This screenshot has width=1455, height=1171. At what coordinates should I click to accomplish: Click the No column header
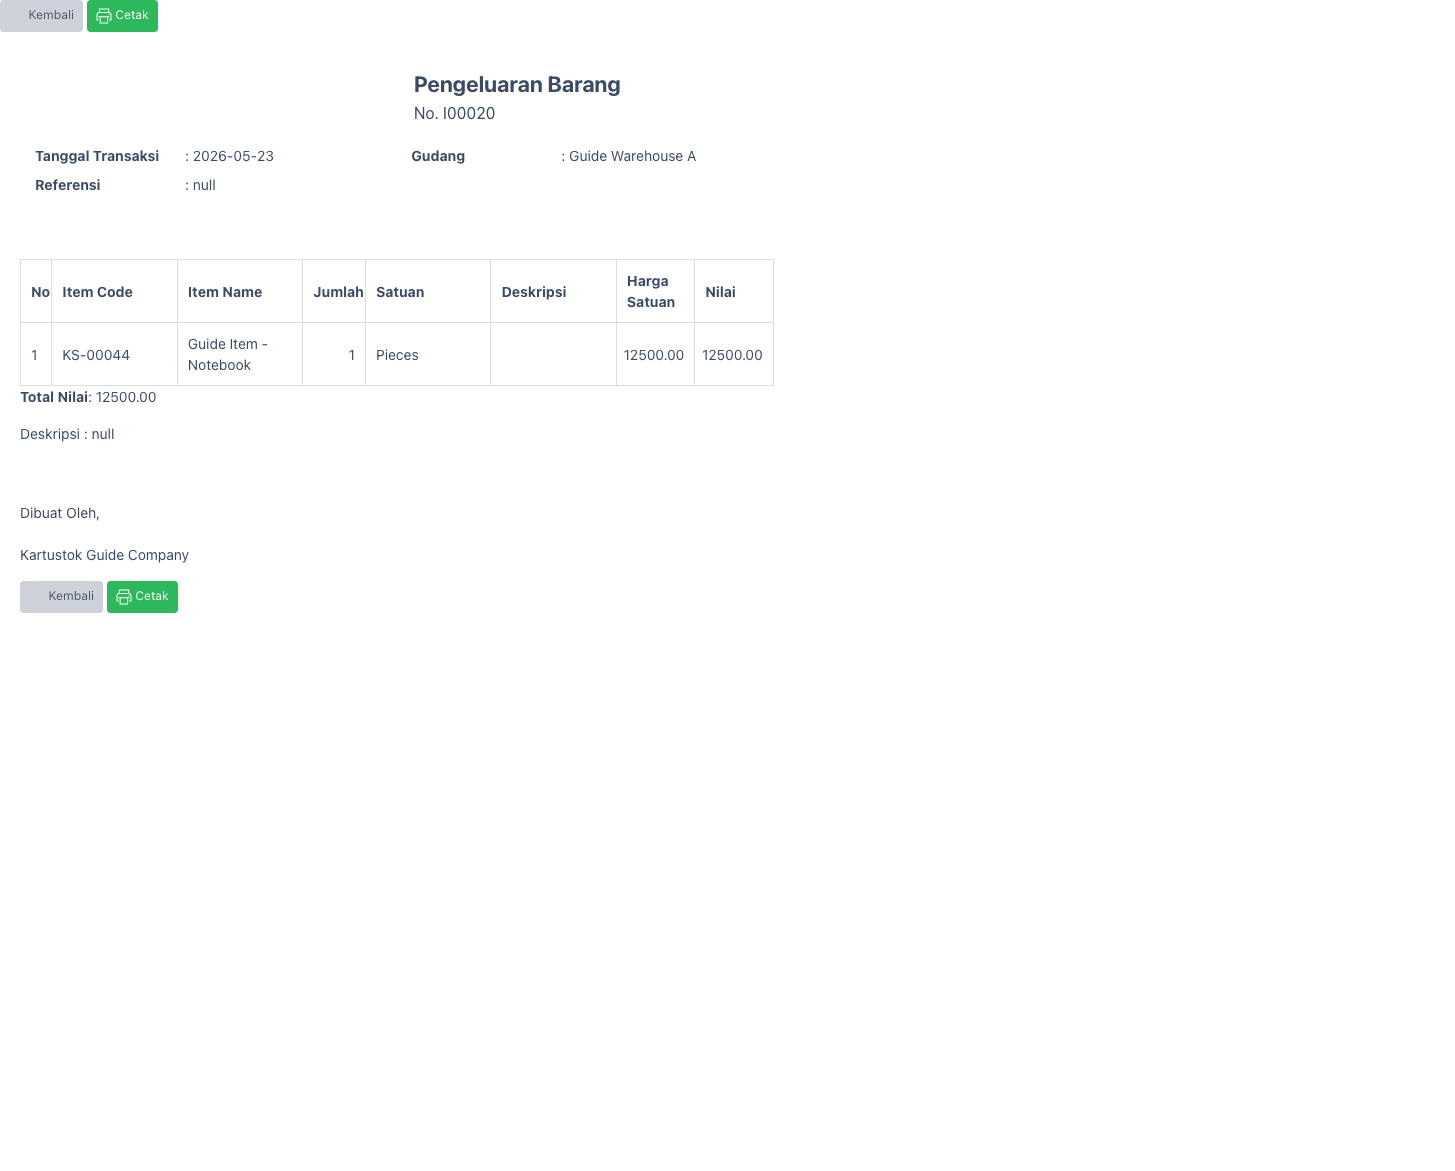click(36, 292)
